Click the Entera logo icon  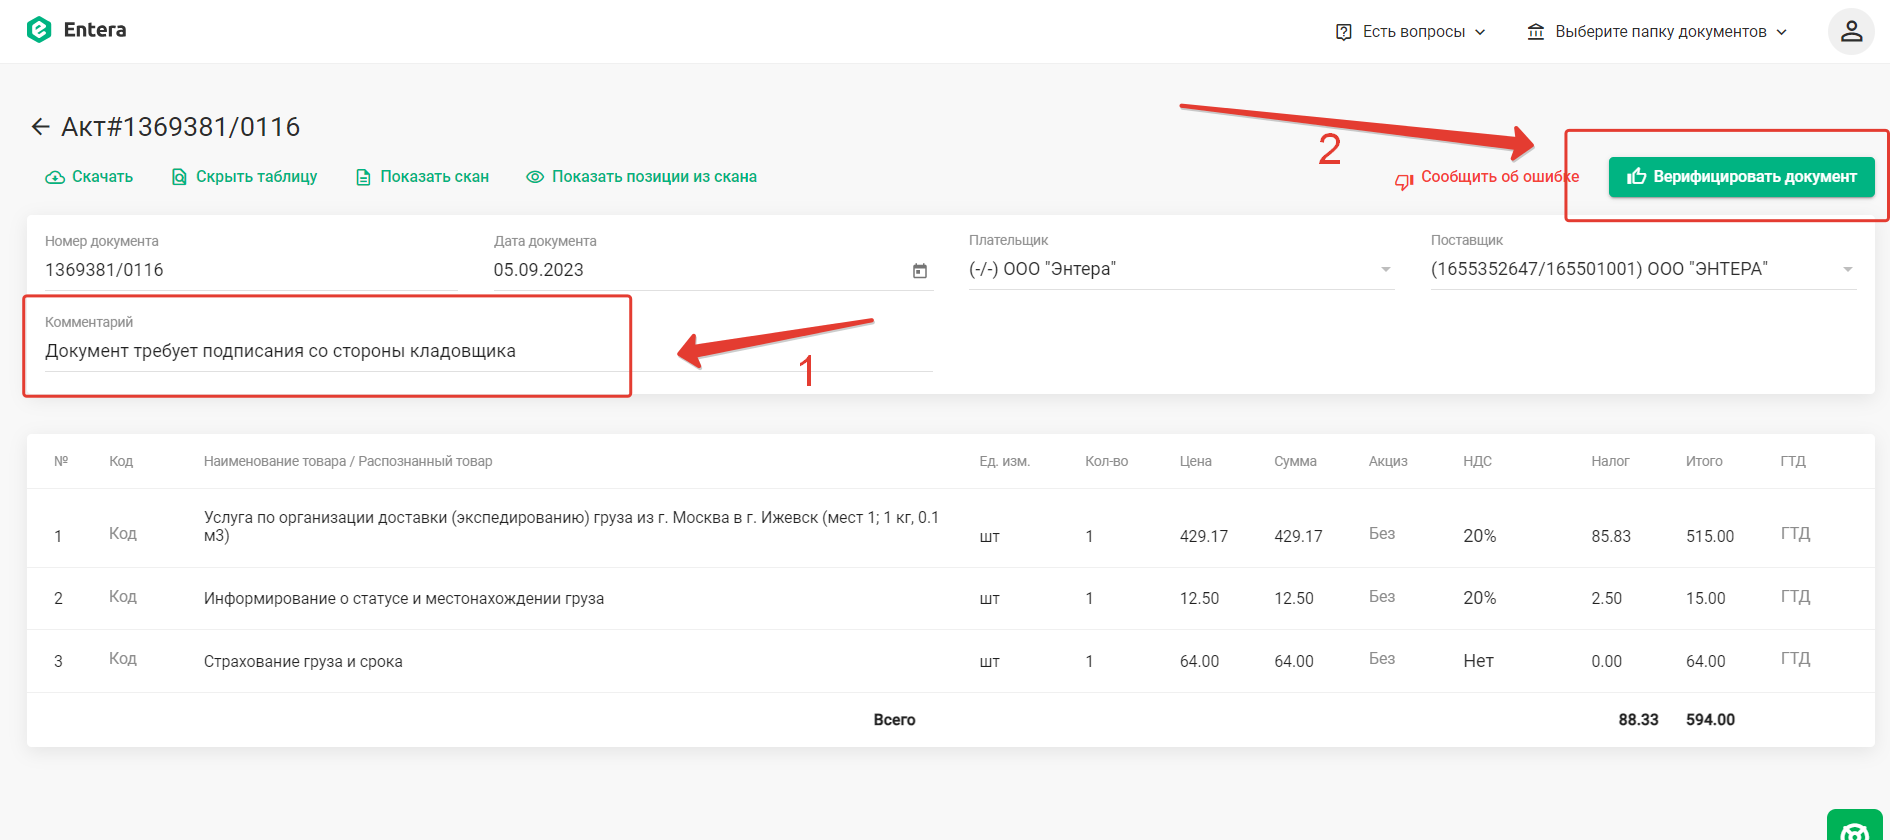point(39,30)
